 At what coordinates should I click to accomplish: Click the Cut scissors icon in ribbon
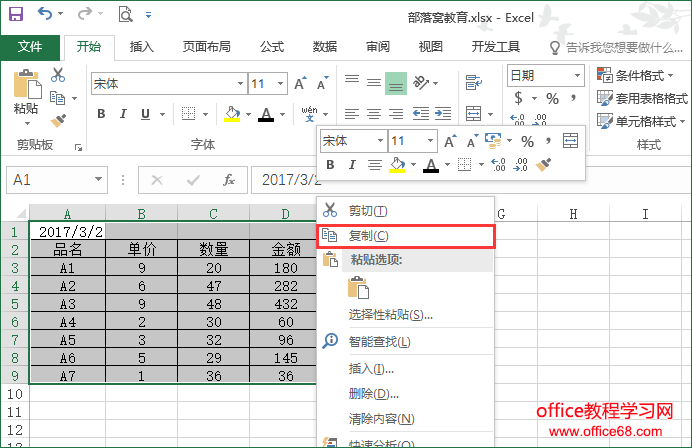[58, 75]
